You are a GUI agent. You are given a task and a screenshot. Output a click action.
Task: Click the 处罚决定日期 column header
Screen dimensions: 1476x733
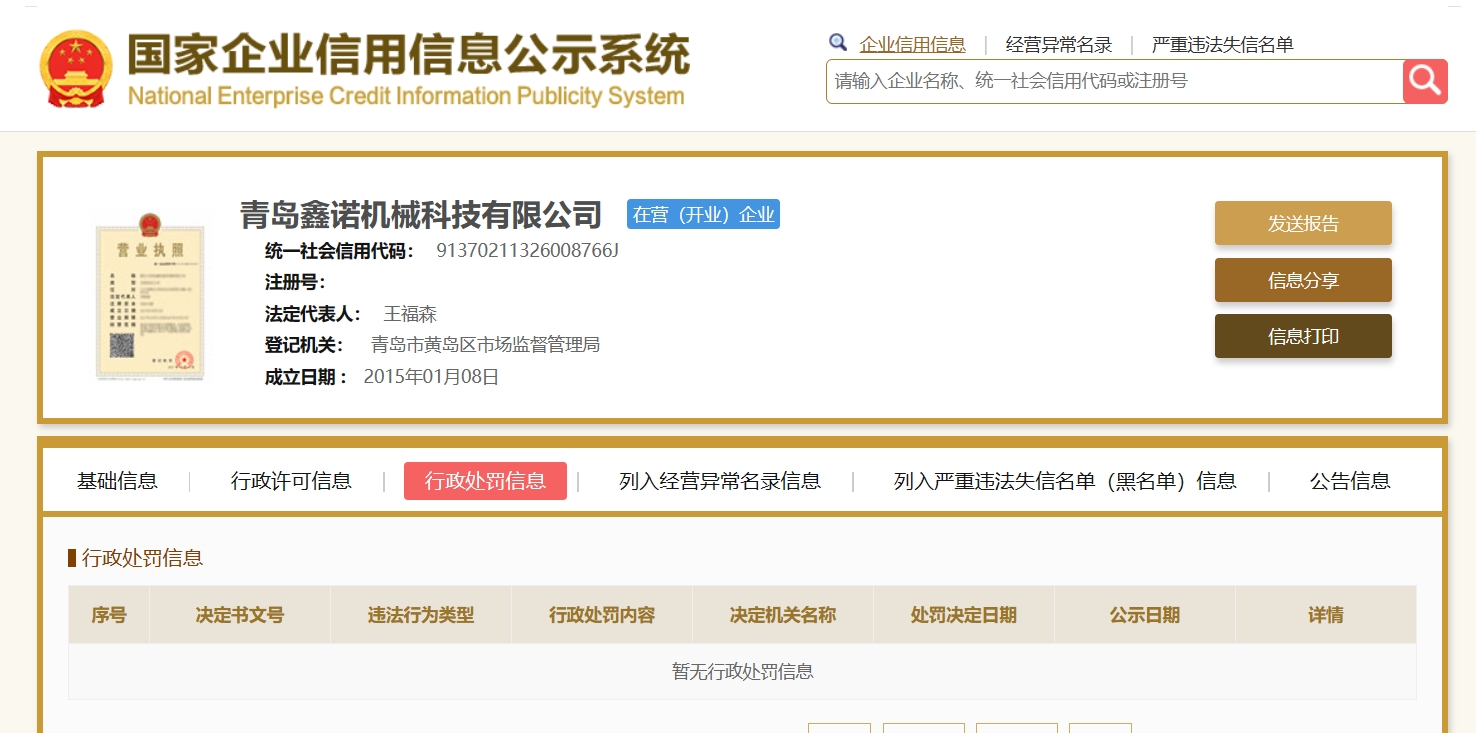click(x=964, y=615)
